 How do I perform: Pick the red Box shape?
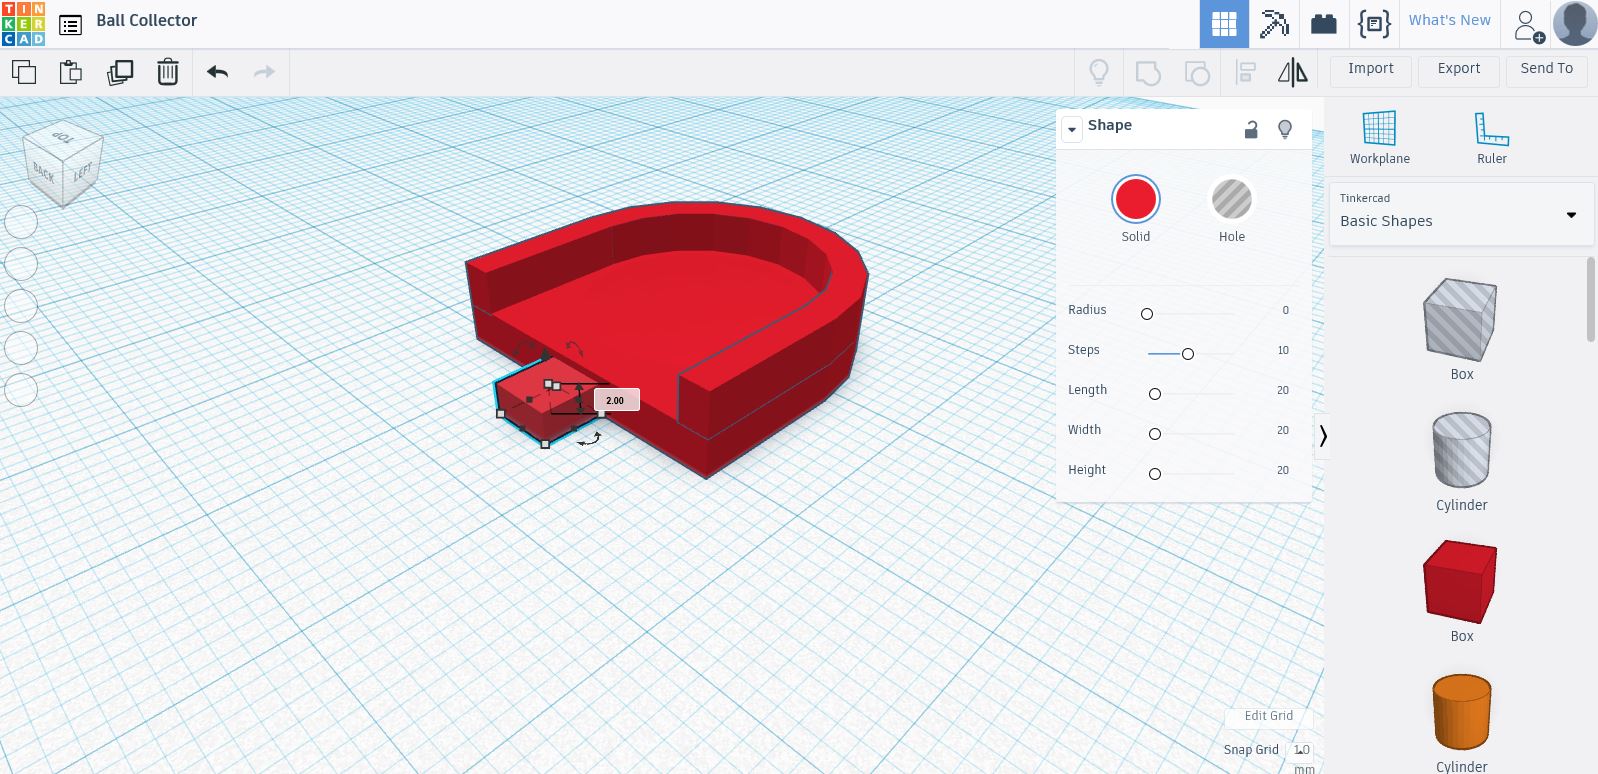tap(1460, 582)
